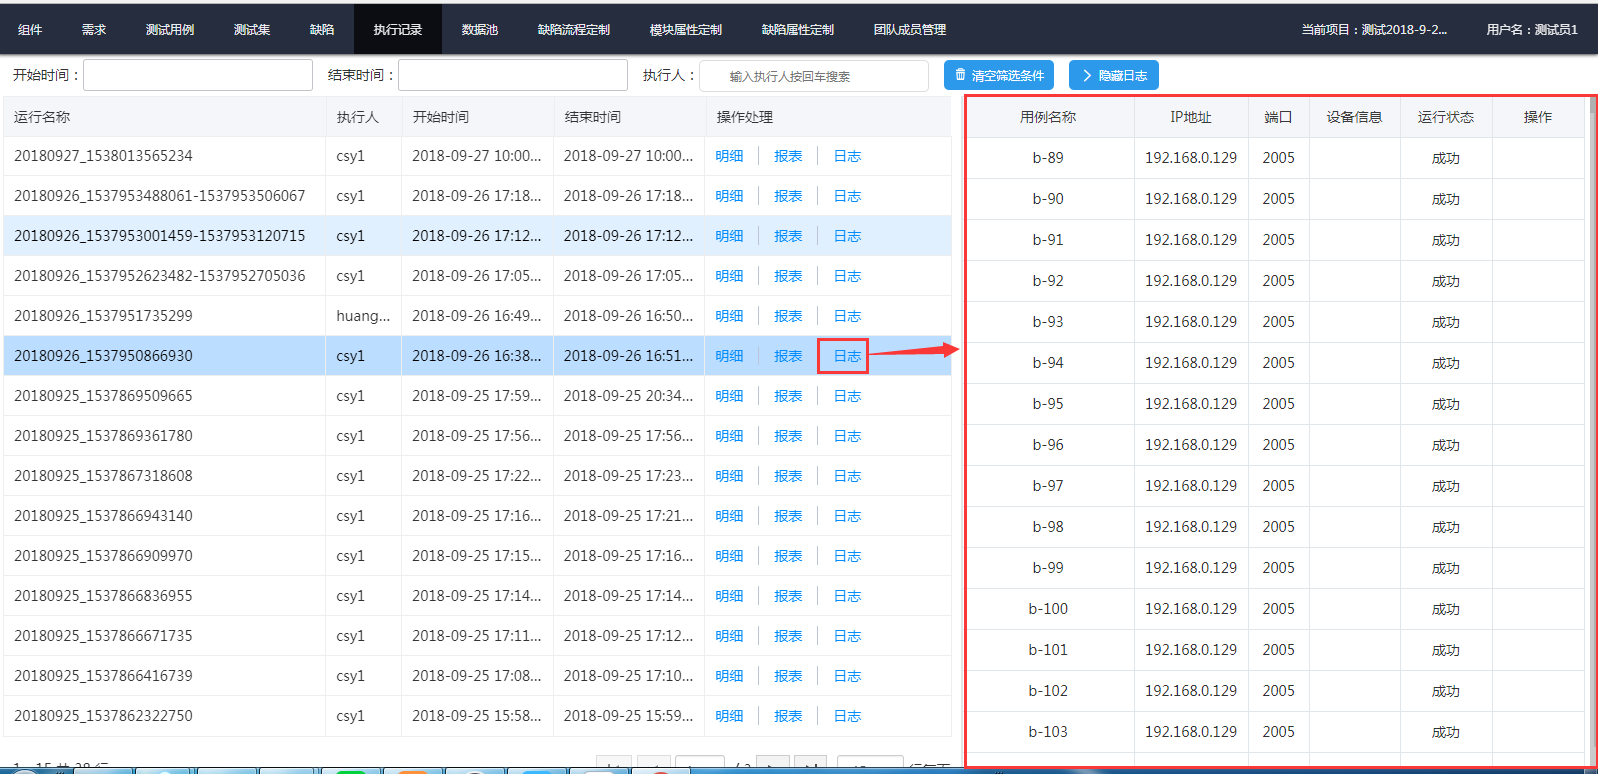Select row 20180926_1537953001459-1537953120715
The height and width of the screenshot is (774, 1598).
(x=160, y=236)
